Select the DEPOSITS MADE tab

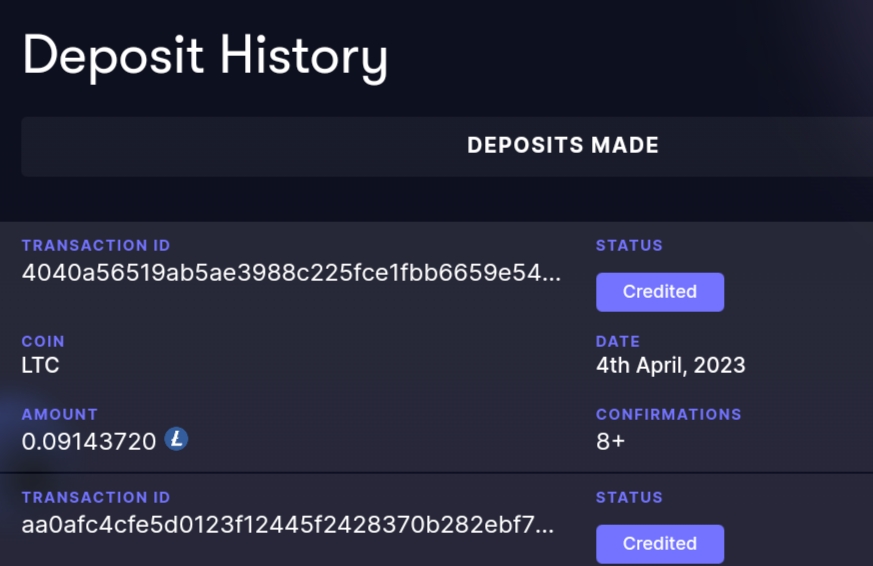tap(563, 146)
